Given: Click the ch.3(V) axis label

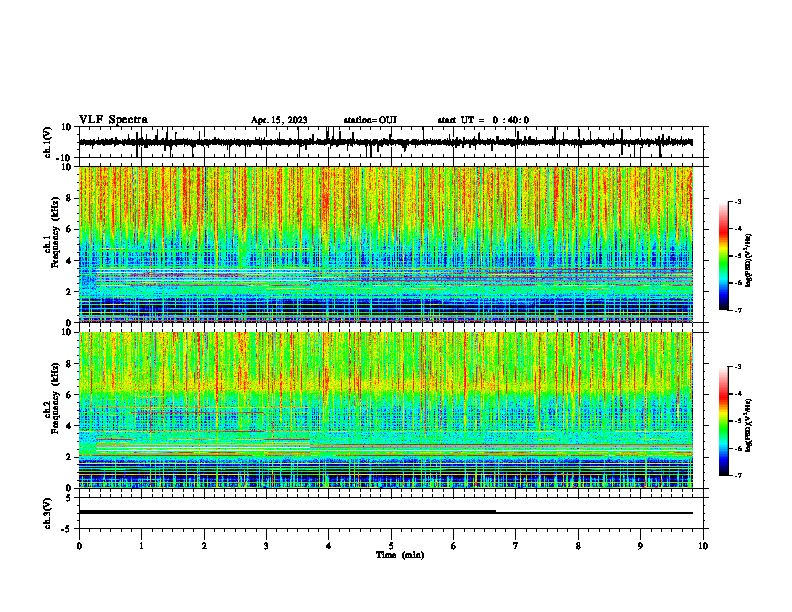Looking at the screenshot, I should coord(47,513).
